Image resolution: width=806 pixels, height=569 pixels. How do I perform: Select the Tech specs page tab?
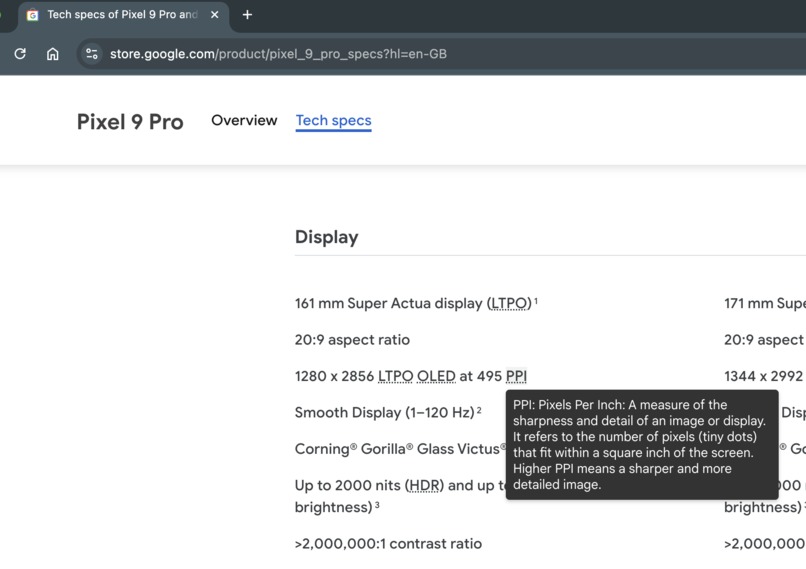tap(334, 121)
